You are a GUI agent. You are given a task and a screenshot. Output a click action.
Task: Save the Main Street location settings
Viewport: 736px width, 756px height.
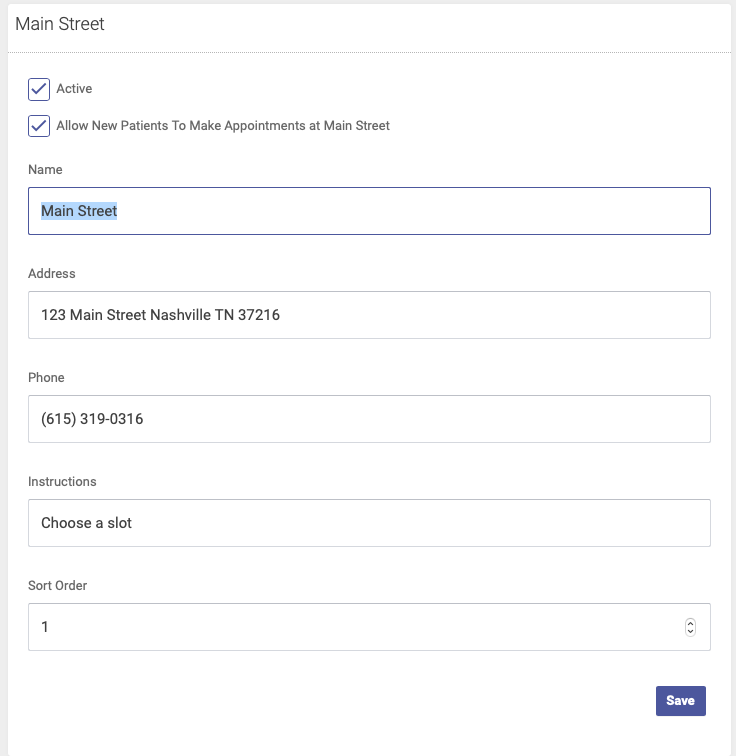click(681, 701)
